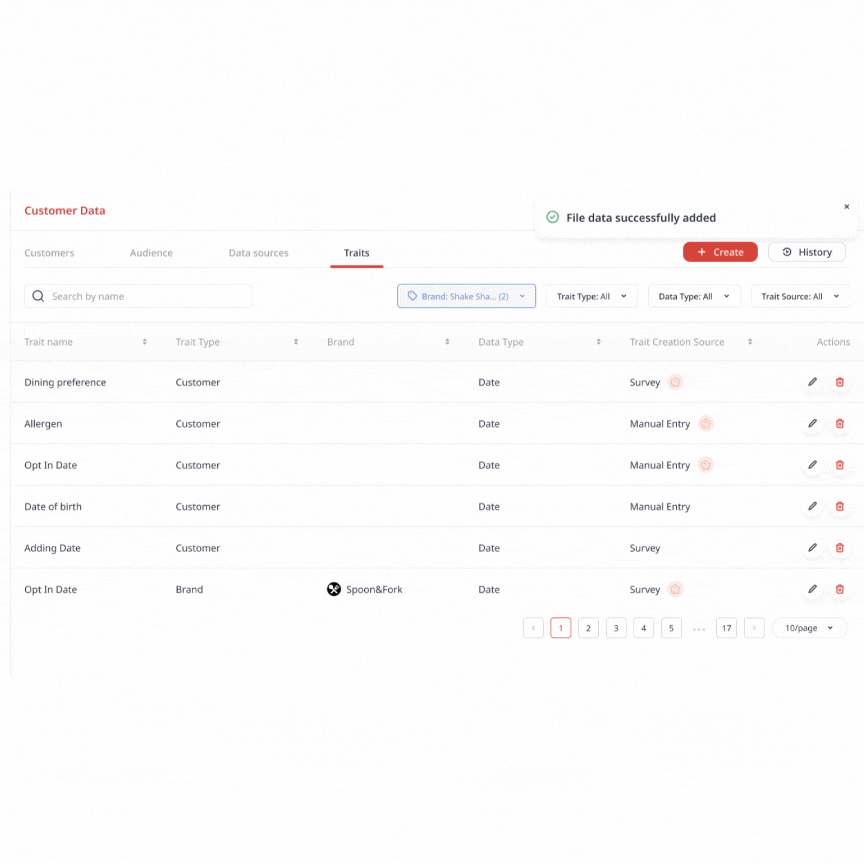Open the Trait Type: All dropdown
Screen dimensions: 864x864
(x=592, y=296)
